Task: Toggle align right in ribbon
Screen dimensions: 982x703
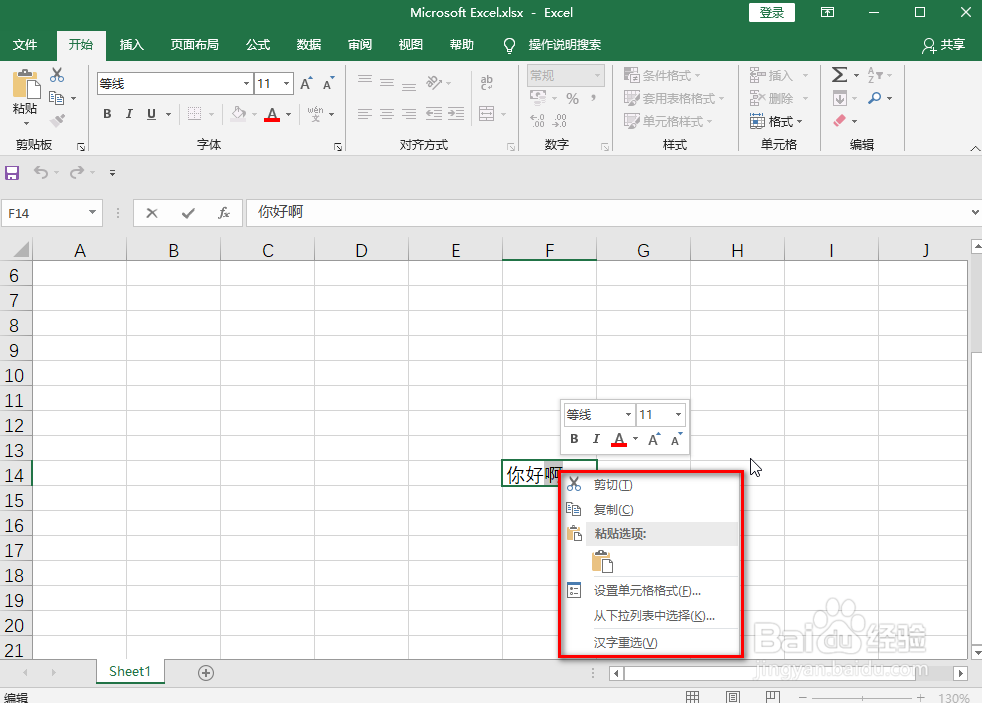Action: (x=409, y=113)
